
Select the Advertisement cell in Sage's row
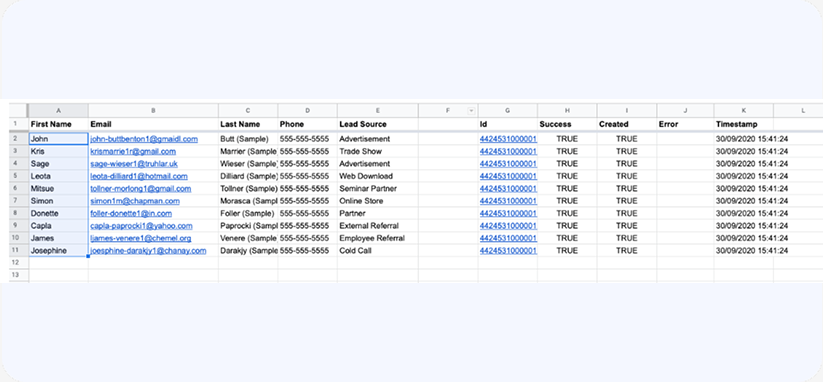click(x=378, y=164)
